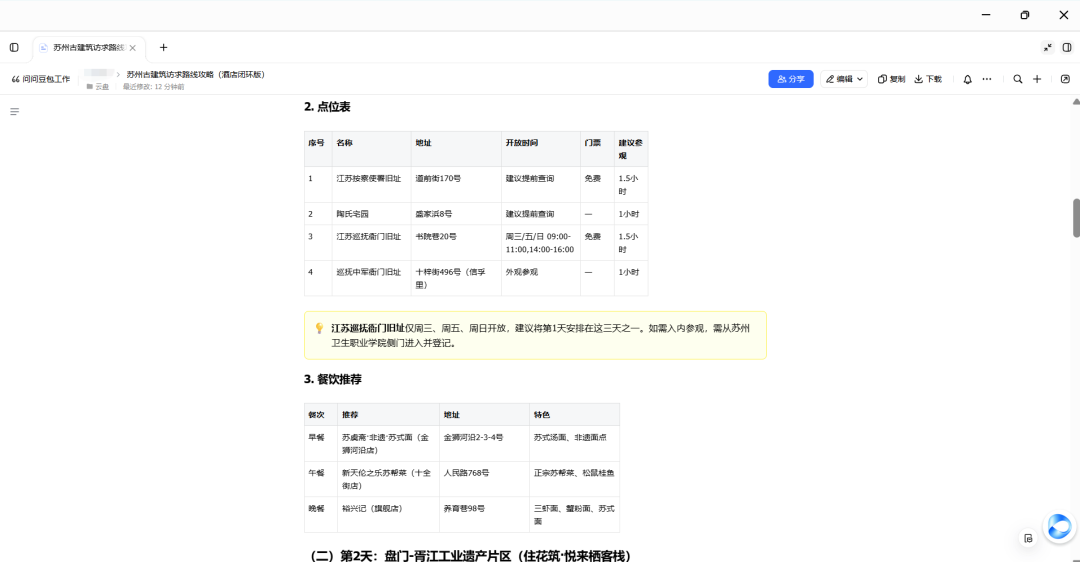Open document in new window icon
The width and height of the screenshot is (1080, 562).
click(1065, 79)
